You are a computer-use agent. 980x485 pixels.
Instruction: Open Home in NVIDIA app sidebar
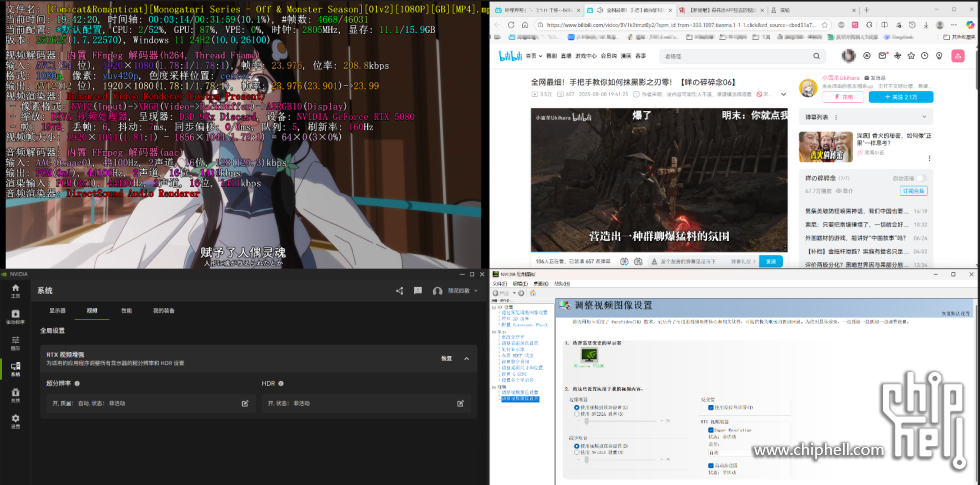coord(16,291)
